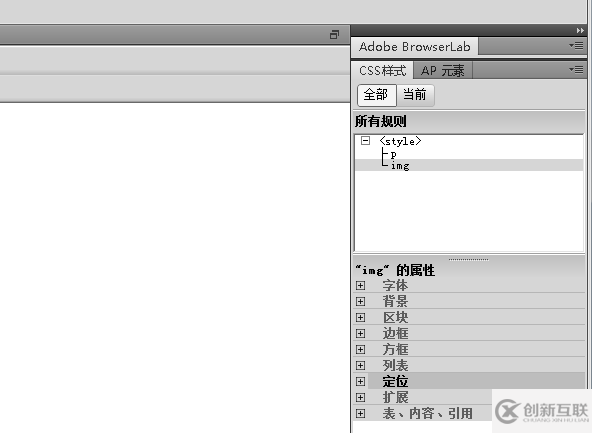Switch to the AP 元素 tab
Screen dimensions: 592x433
click(x=442, y=71)
